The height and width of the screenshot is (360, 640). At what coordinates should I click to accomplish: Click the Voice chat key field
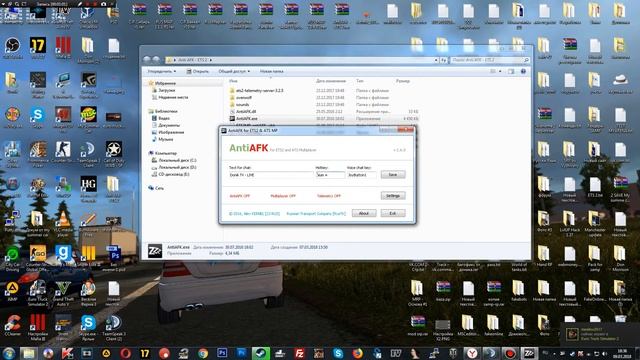point(362,175)
